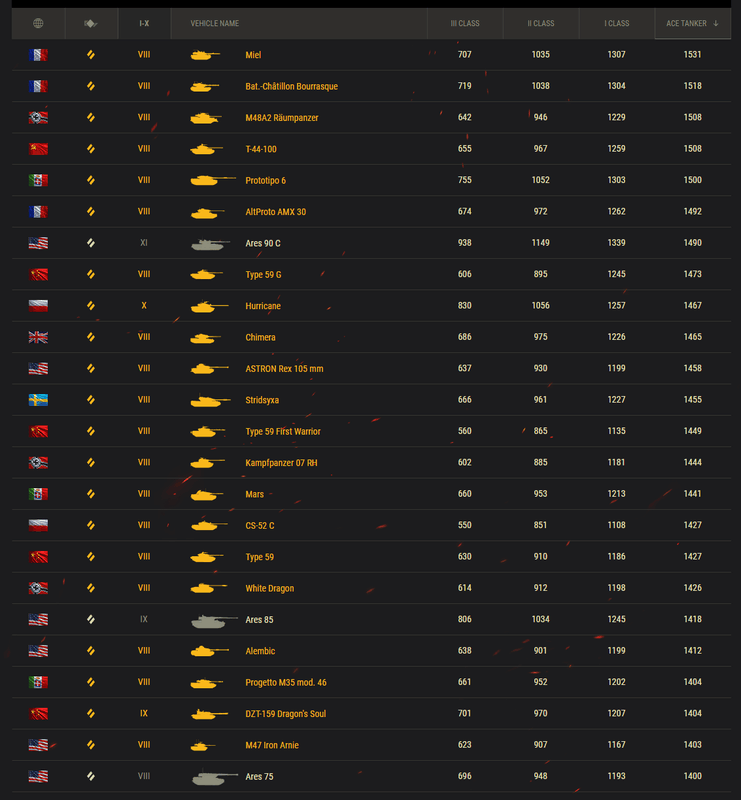Sort by the Vehicle Name column header

(x=214, y=23)
